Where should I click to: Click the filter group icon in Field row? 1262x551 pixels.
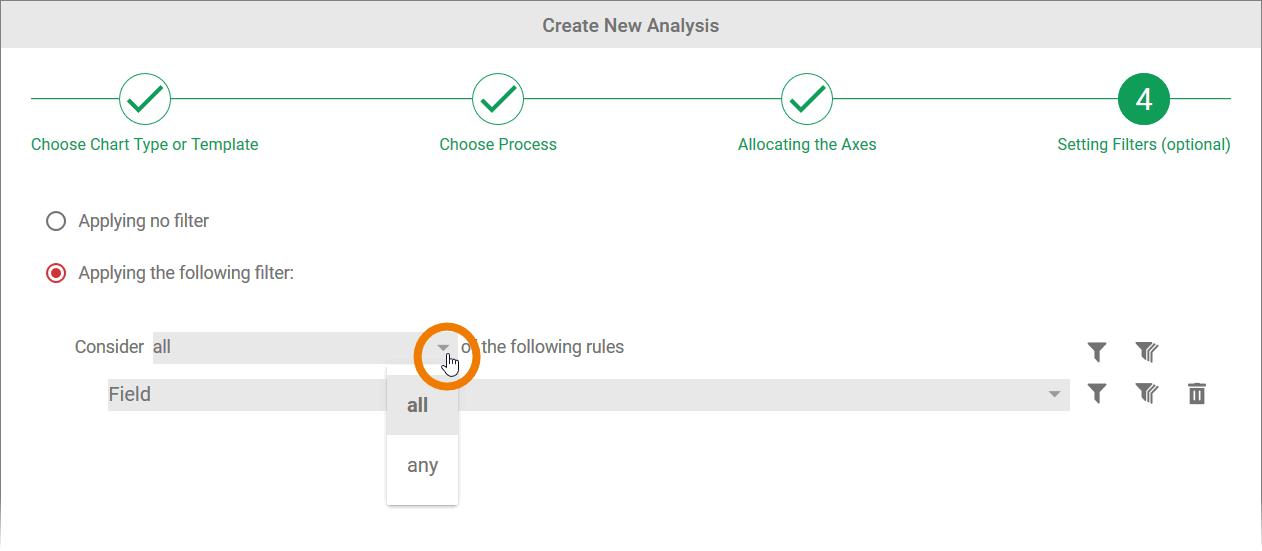[x=1146, y=394]
